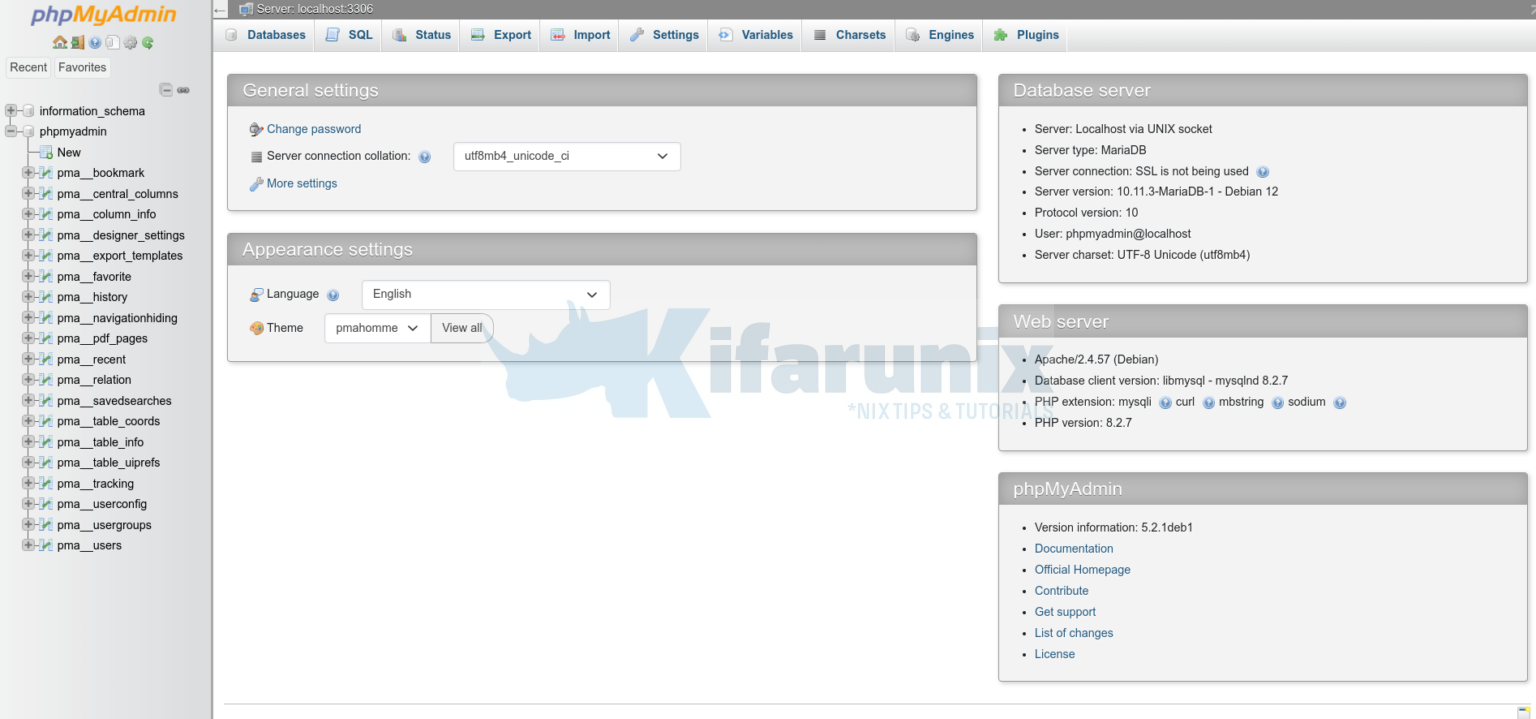Select the Export tool in the top toolbar
The width and height of the screenshot is (1536, 719).
click(x=499, y=34)
